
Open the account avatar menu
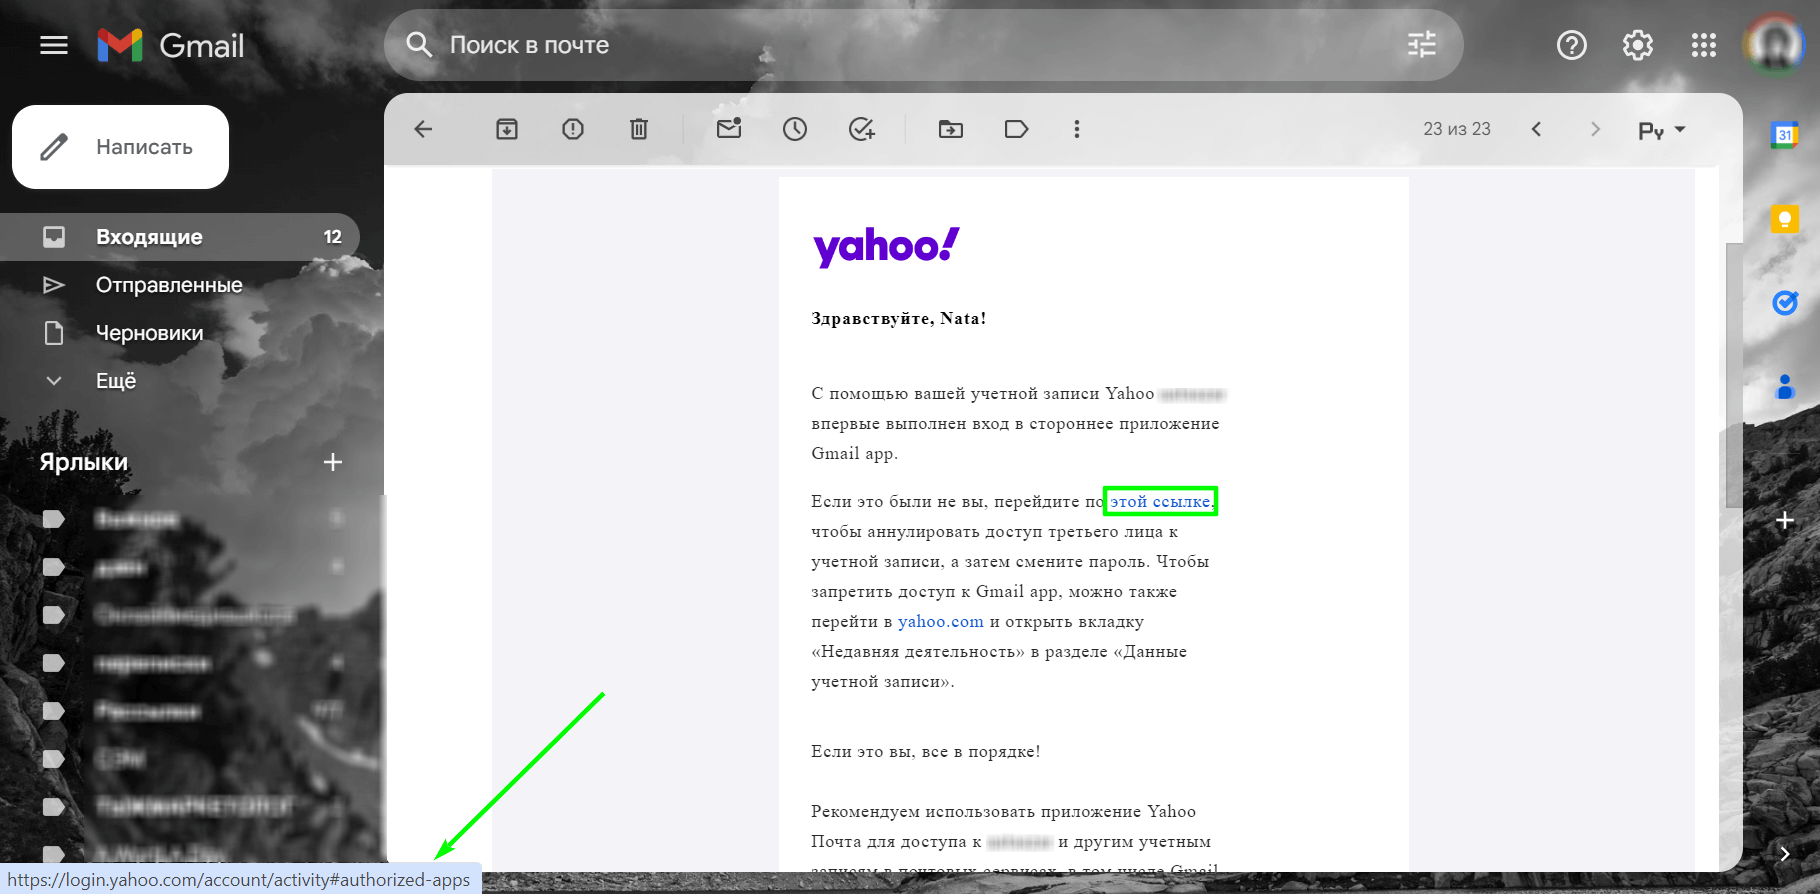pos(1776,45)
